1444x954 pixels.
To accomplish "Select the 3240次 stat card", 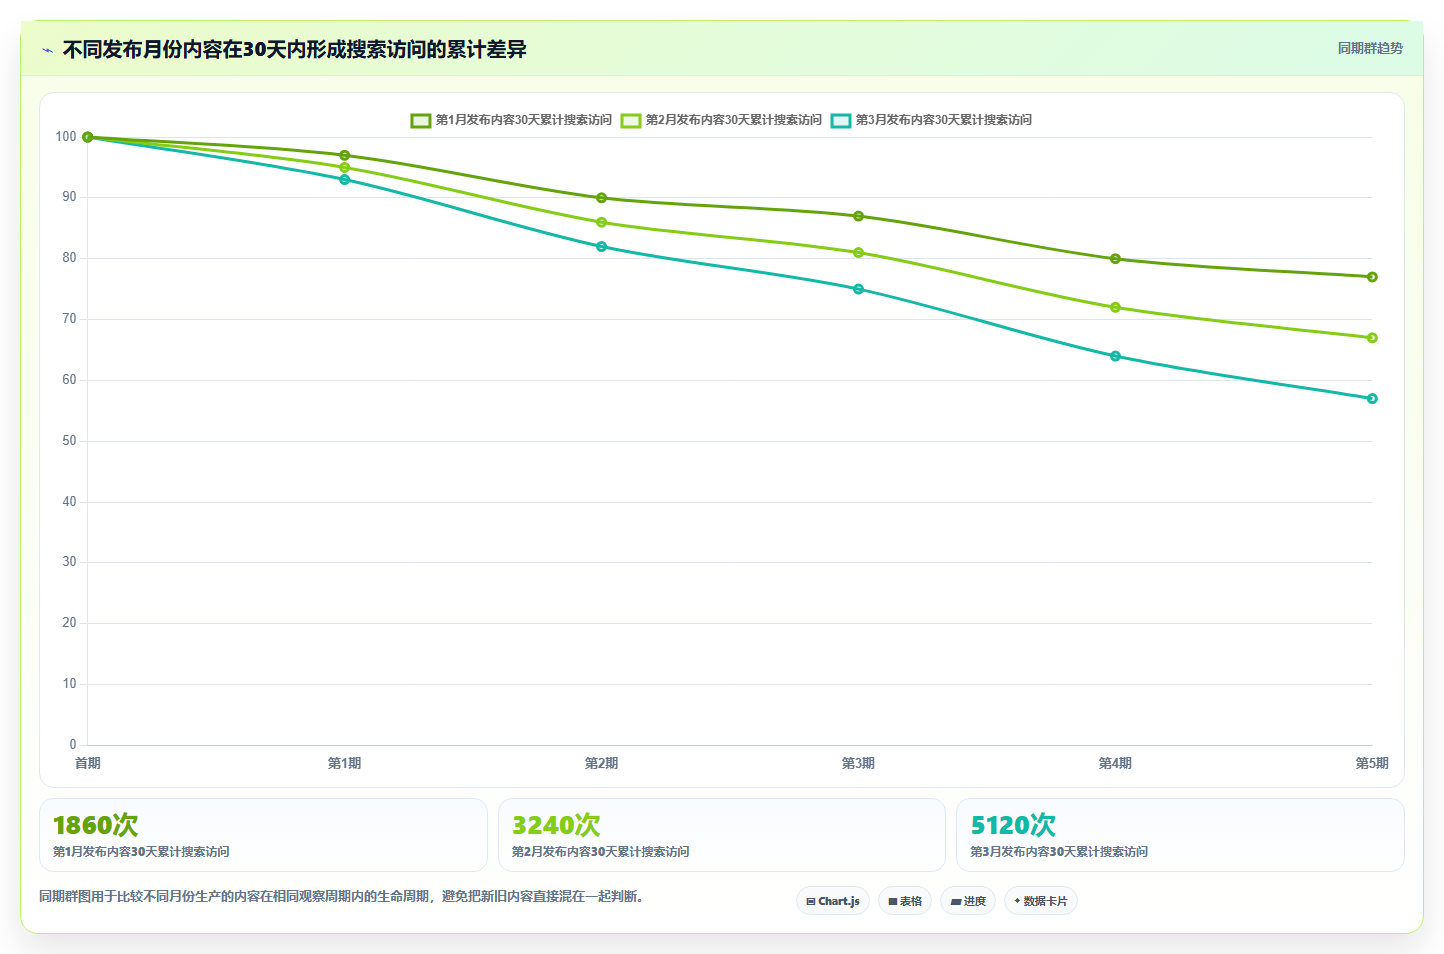I will tap(722, 835).
